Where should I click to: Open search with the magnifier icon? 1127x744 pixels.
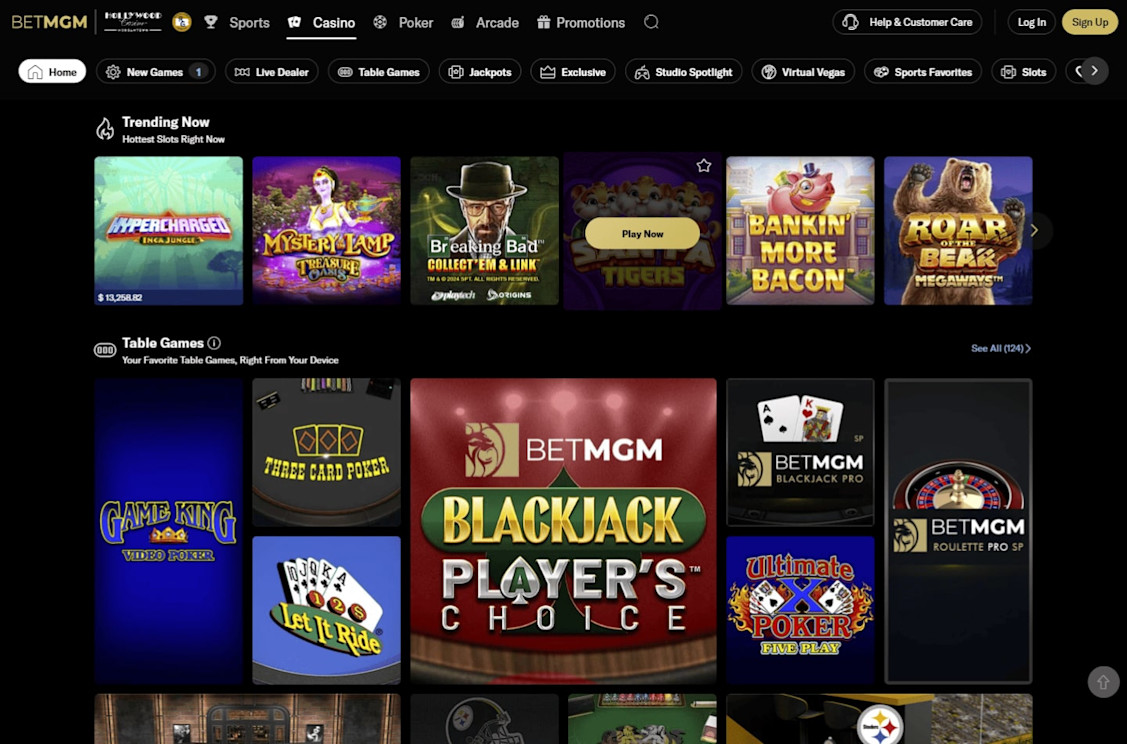[x=651, y=22]
